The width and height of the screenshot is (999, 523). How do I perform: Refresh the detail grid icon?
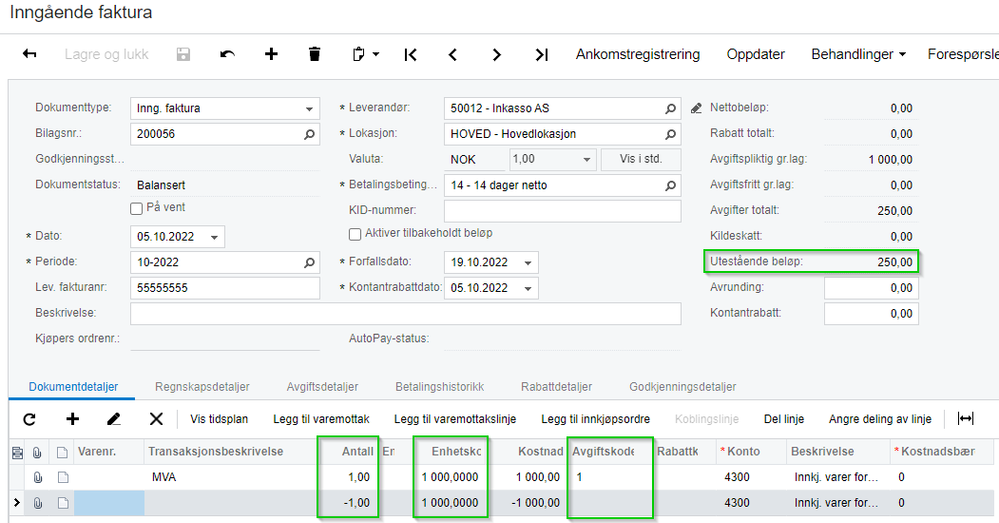pyautogui.click(x=29, y=419)
